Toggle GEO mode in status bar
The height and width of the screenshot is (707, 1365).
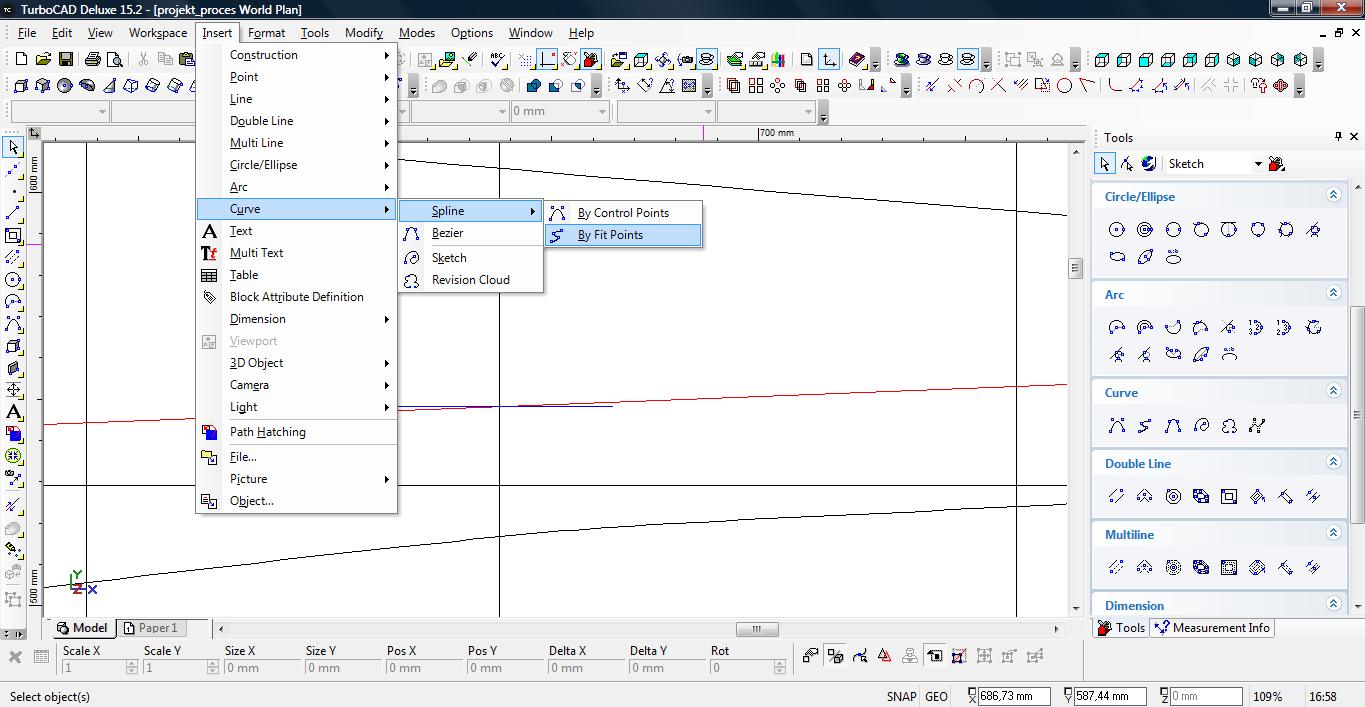tap(936, 697)
